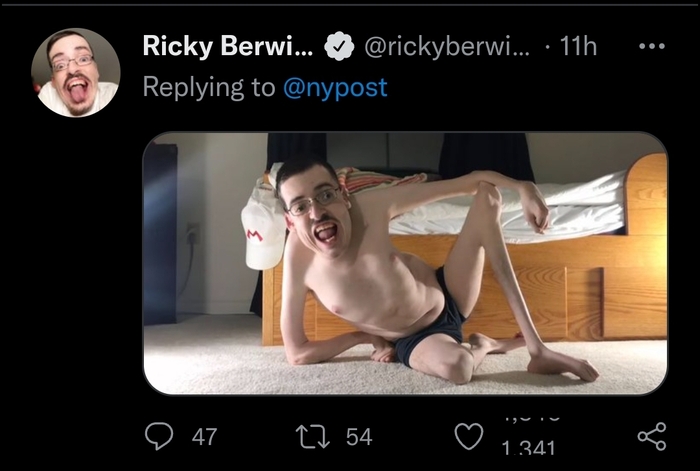Open the tweet via the 11h timestamp

[576, 46]
